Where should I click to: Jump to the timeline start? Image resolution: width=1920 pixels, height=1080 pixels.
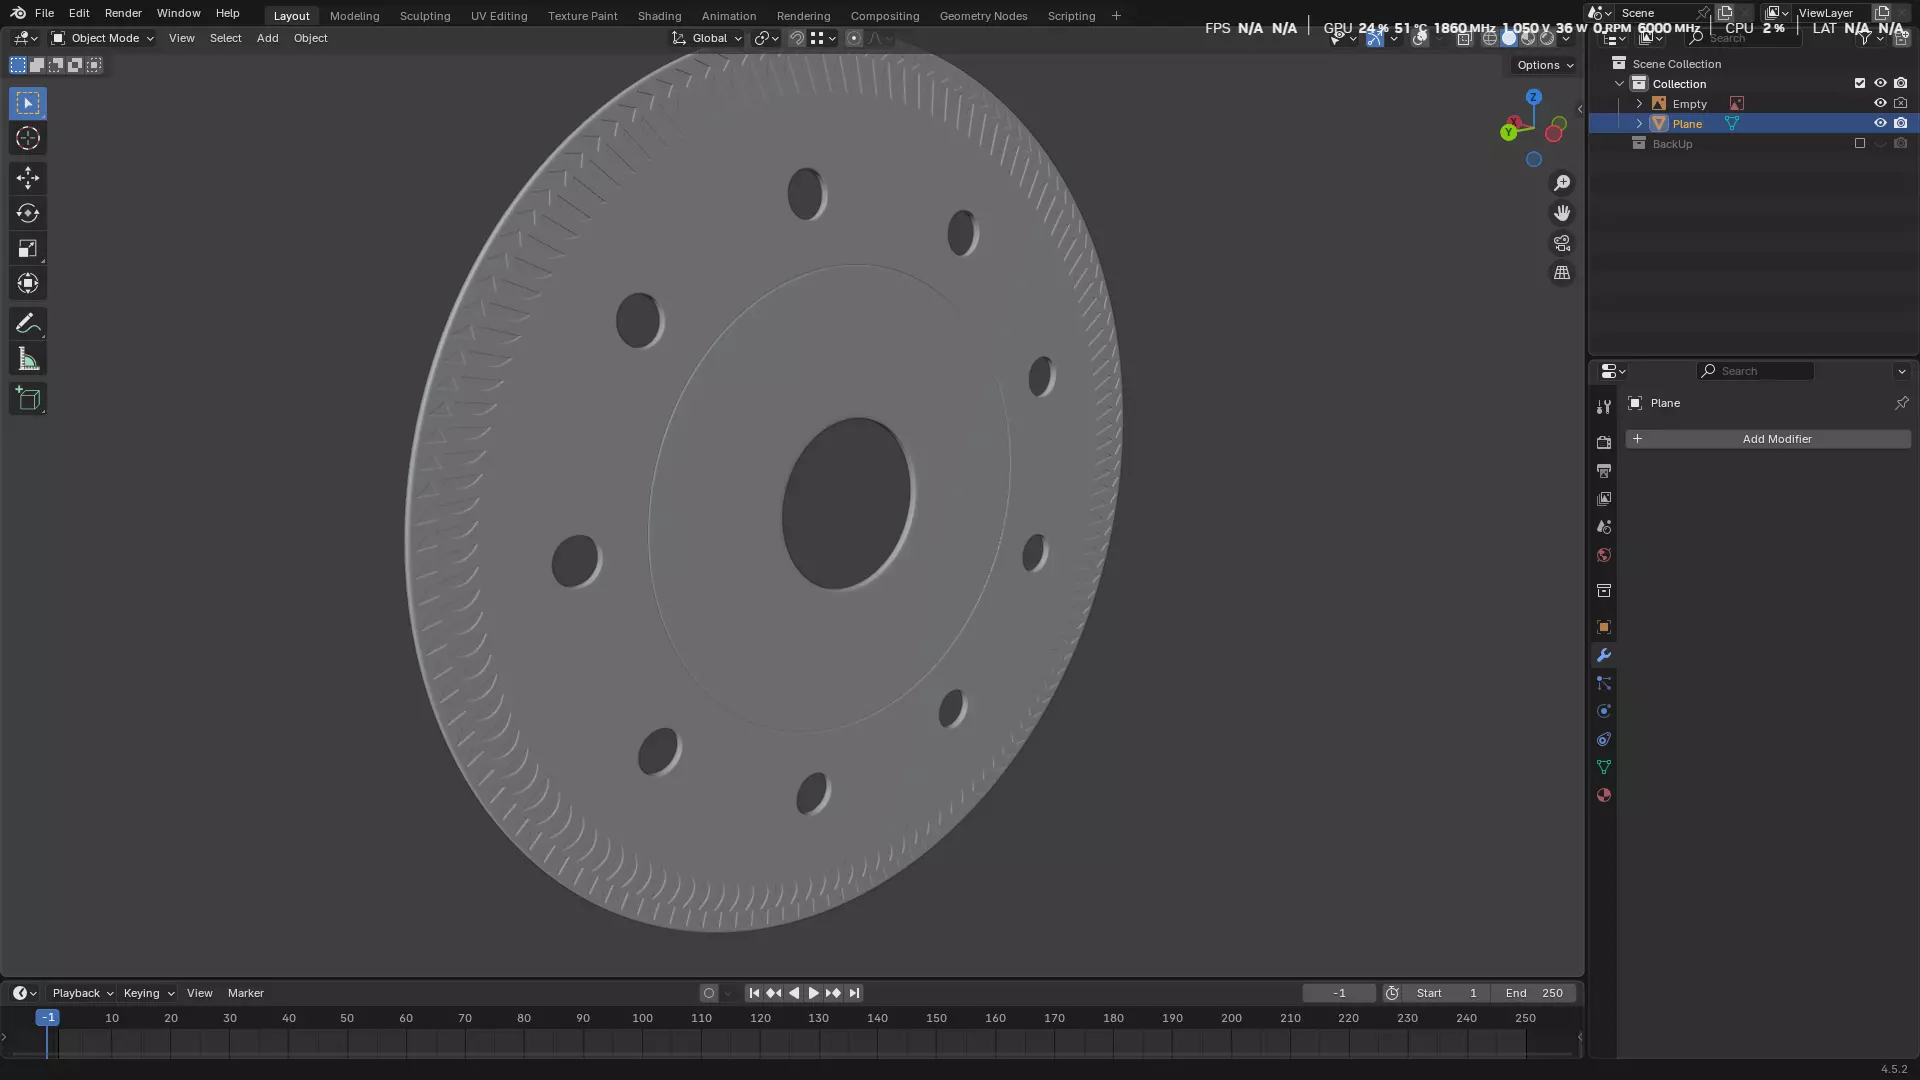pos(754,993)
